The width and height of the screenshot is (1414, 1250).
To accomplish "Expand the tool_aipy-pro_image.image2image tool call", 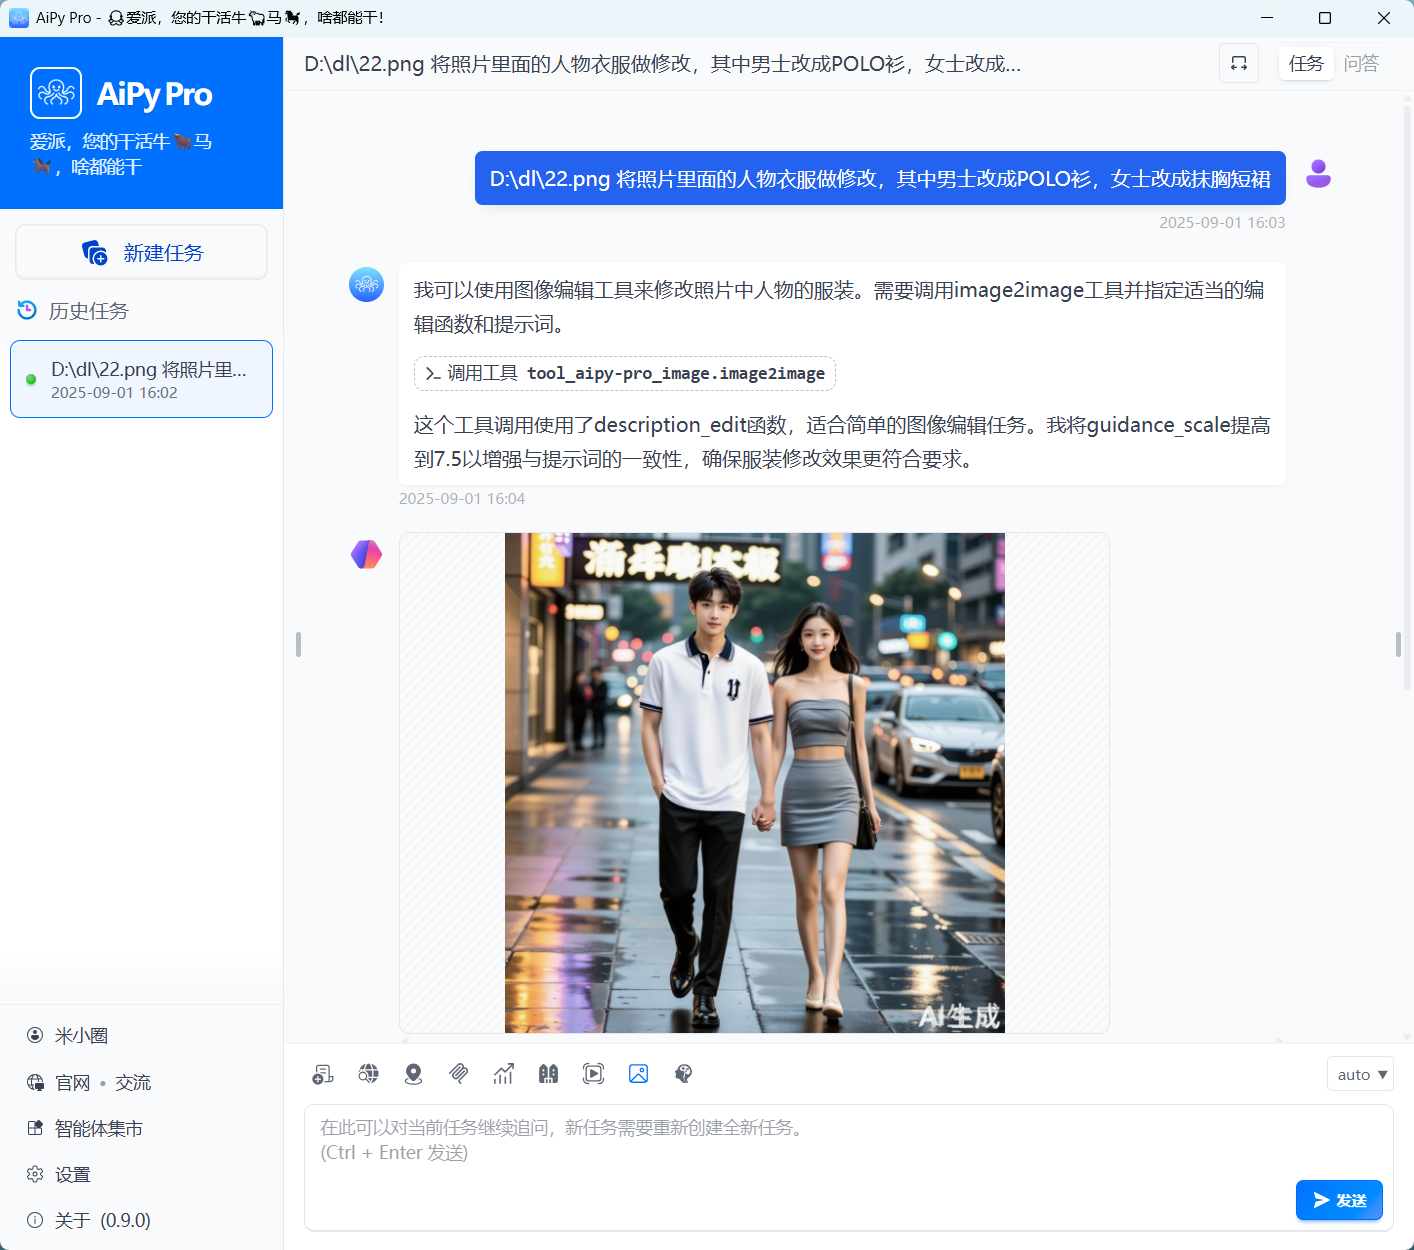I will click(x=625, y=374).
